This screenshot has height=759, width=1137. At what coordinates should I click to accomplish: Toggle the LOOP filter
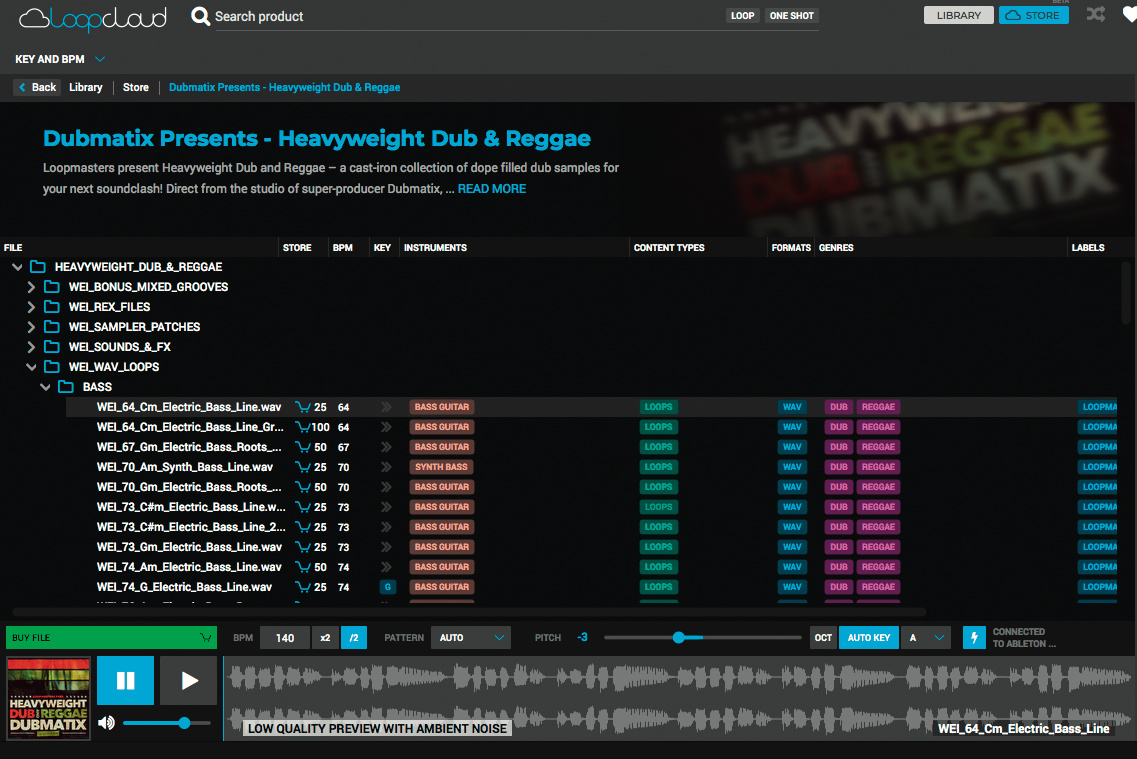coord(742,16)
